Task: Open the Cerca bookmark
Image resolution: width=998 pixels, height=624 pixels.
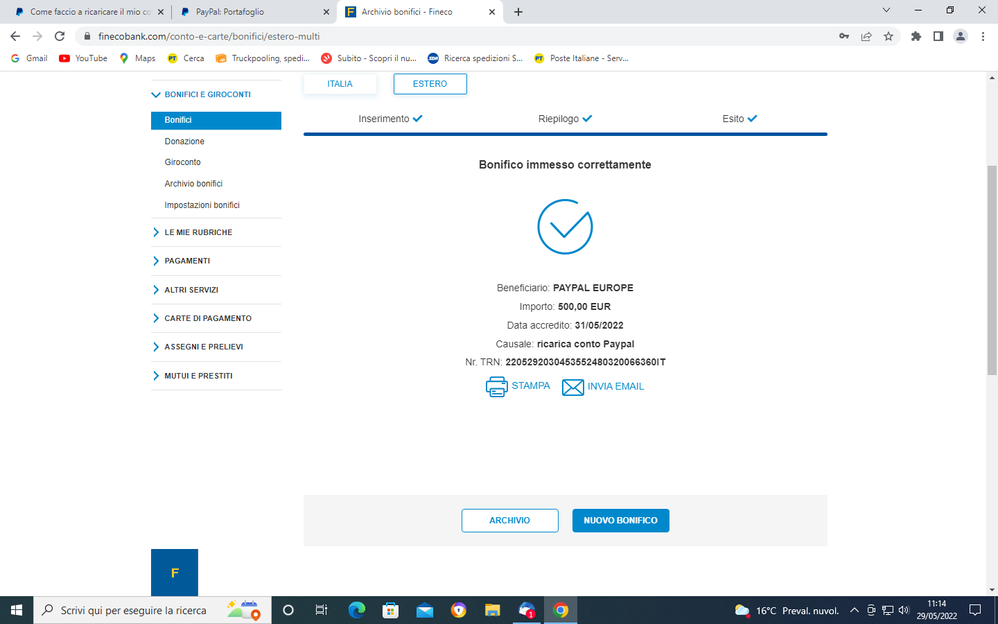Action: 186,58
